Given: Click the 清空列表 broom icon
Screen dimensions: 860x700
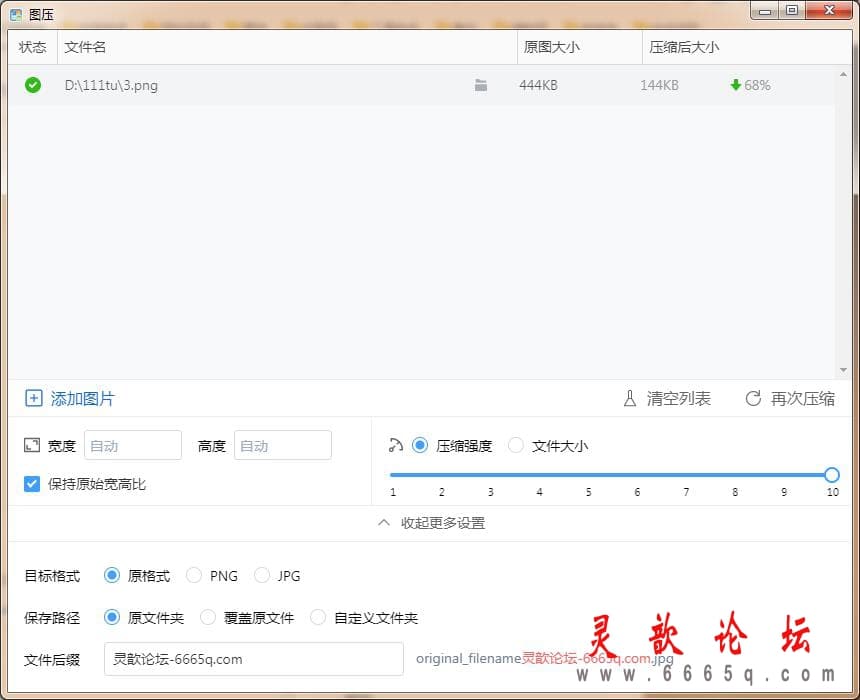Looking at the screenshot, I should coord(630,398).
